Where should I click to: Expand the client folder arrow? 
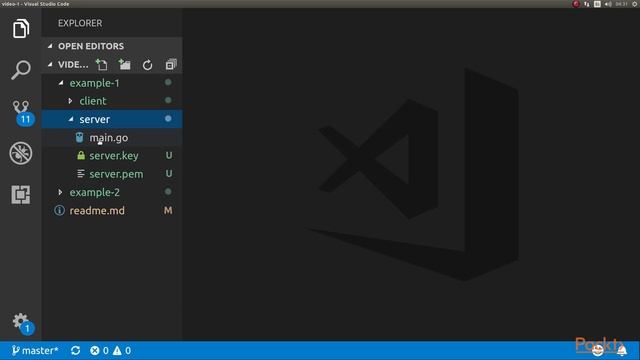(x=70, y=101)
